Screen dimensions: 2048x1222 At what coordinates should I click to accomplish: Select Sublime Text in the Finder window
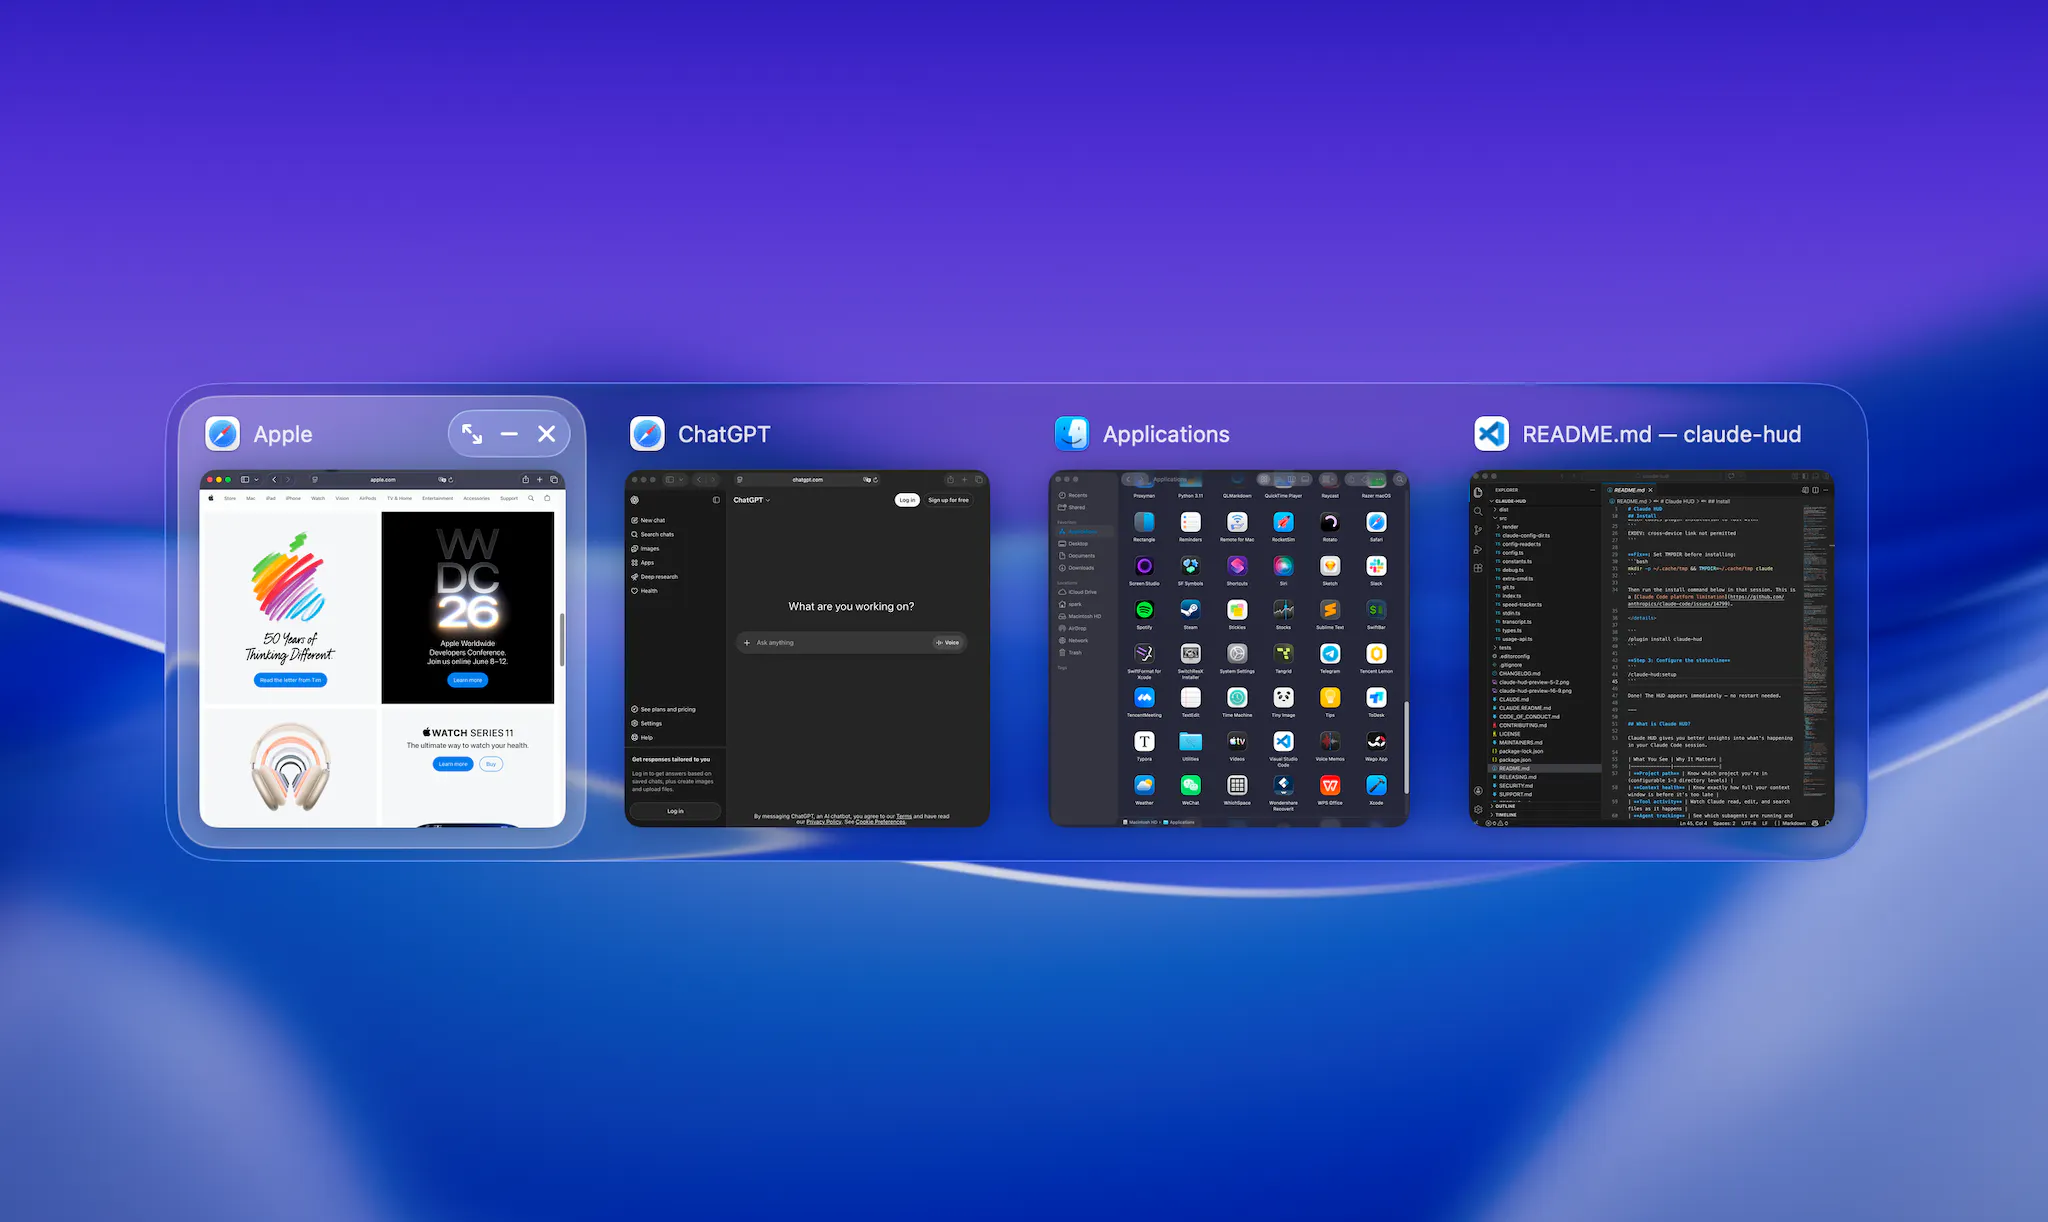point(1330,609)
